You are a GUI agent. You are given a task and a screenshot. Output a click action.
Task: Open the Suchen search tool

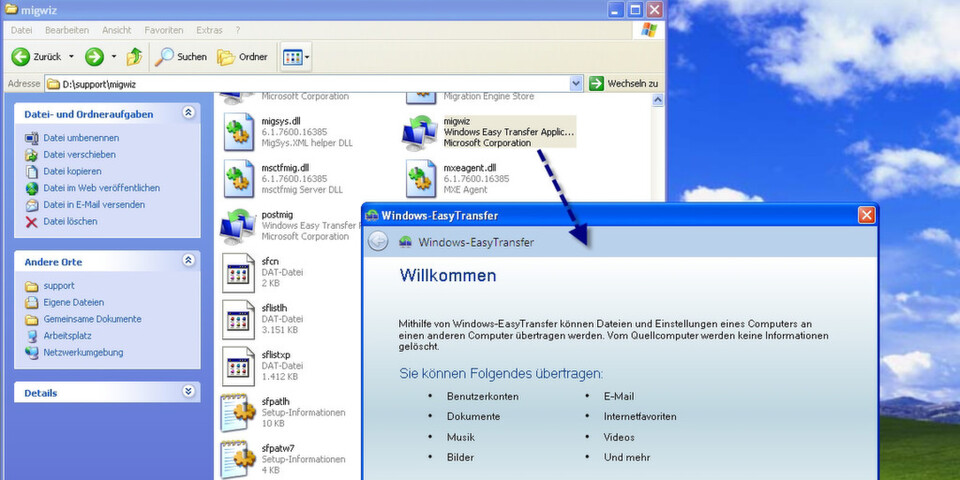[x=180, y=57]
